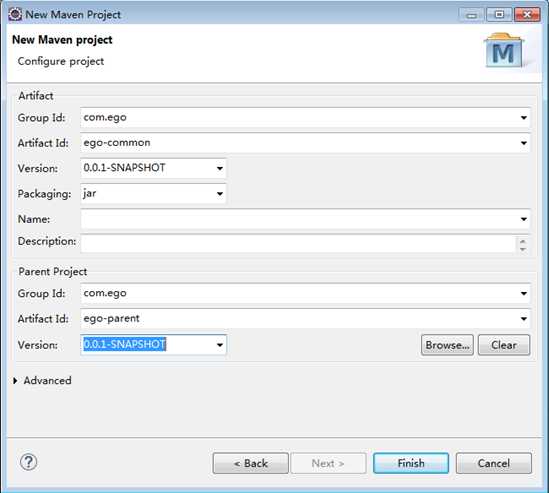Open the Artifact Version dropdown arrow

220,168
